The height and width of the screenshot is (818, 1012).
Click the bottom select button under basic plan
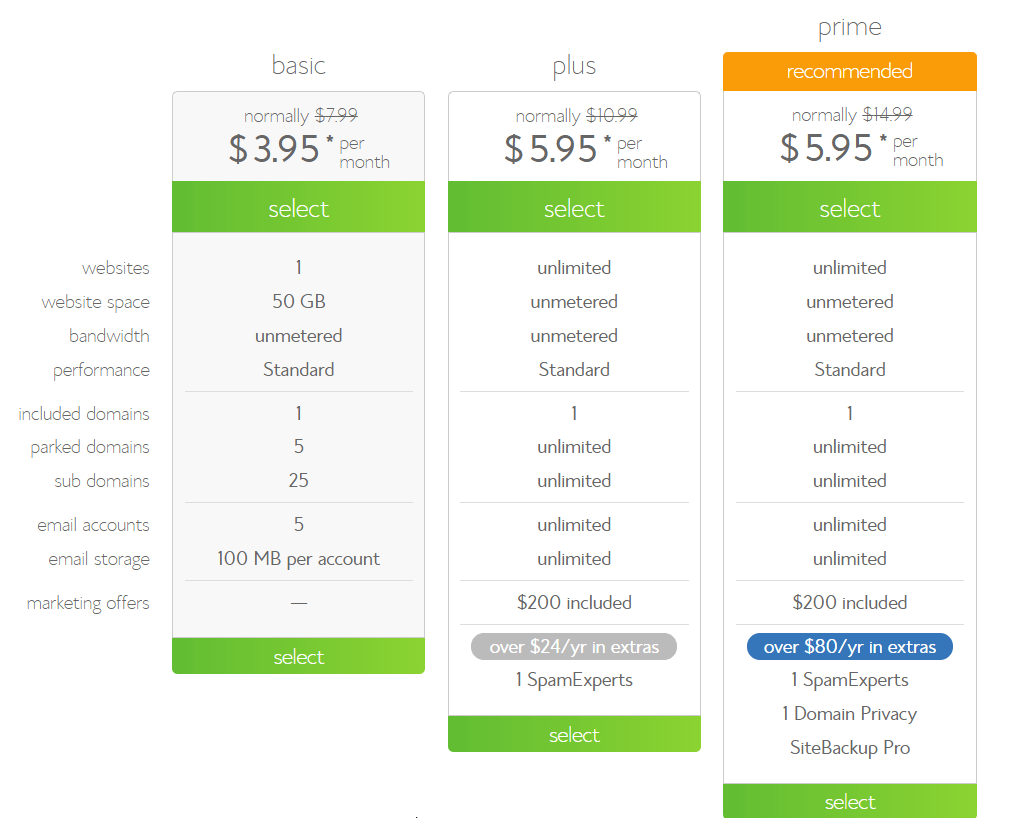[x=298, y=656]
